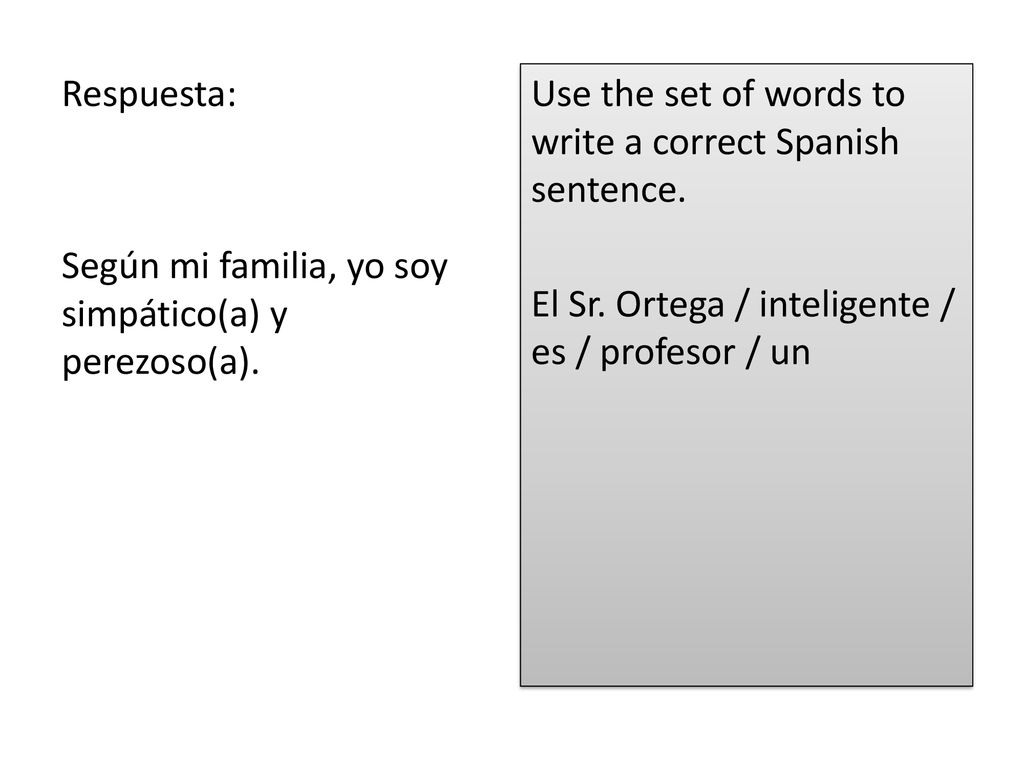
Task: Select the 'Según mi familia, yo soy' line
Action: click(x=255, y=268)
